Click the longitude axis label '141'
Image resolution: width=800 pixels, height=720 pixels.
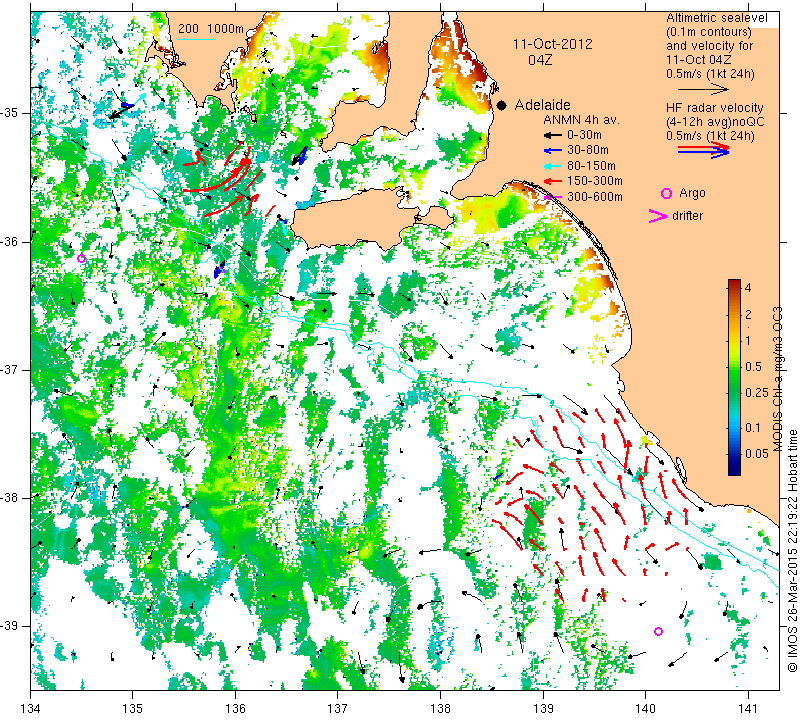coord(748,709)
